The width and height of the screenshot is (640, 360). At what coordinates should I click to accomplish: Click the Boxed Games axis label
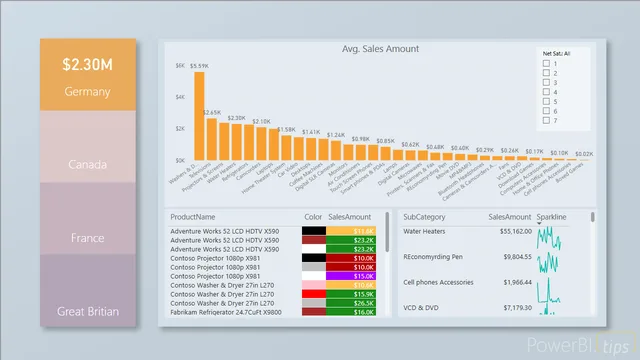[569, 173]
